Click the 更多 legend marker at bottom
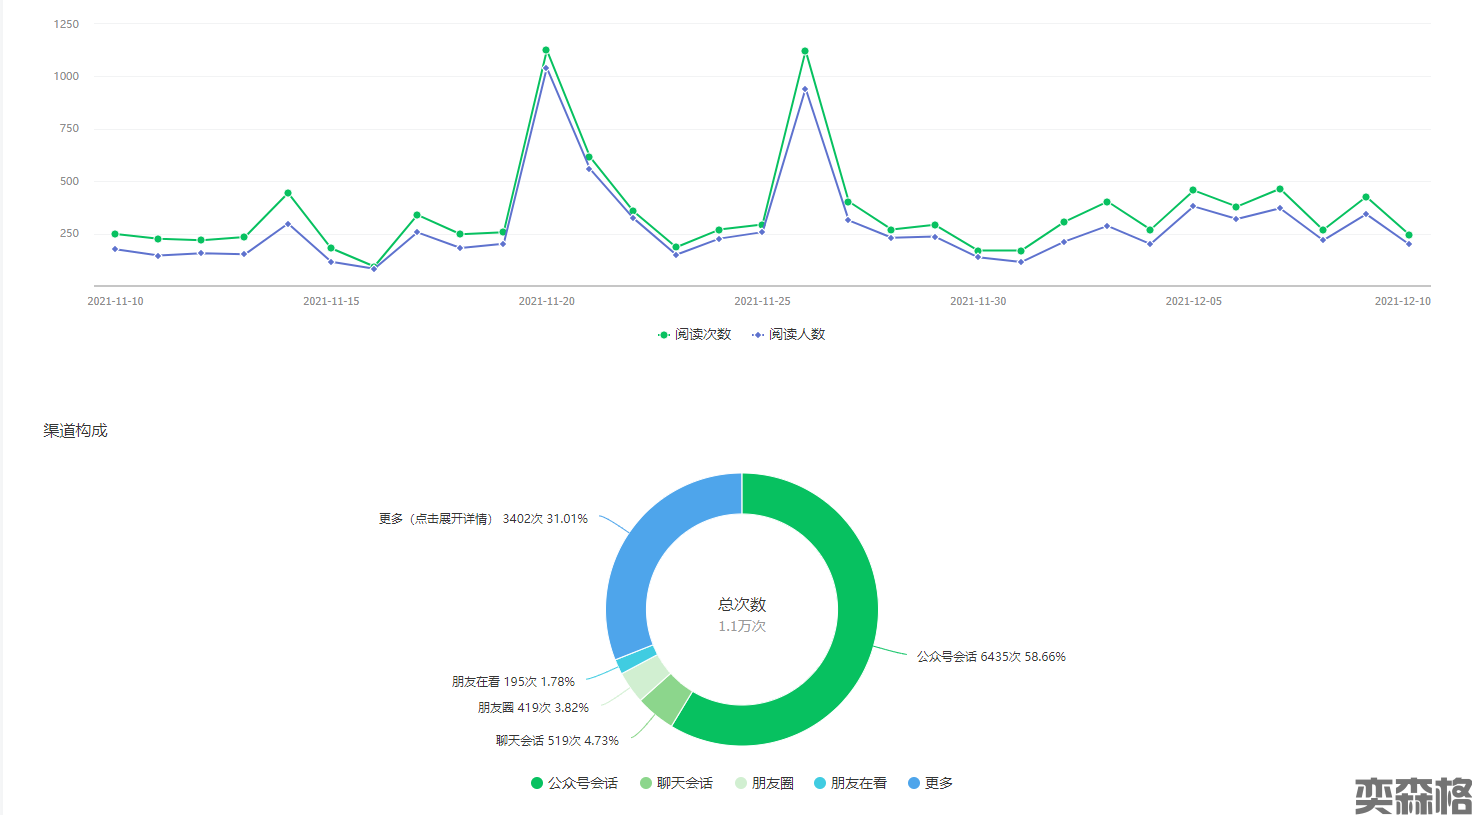The image size is (1472, 815). (x=913, y=783)
